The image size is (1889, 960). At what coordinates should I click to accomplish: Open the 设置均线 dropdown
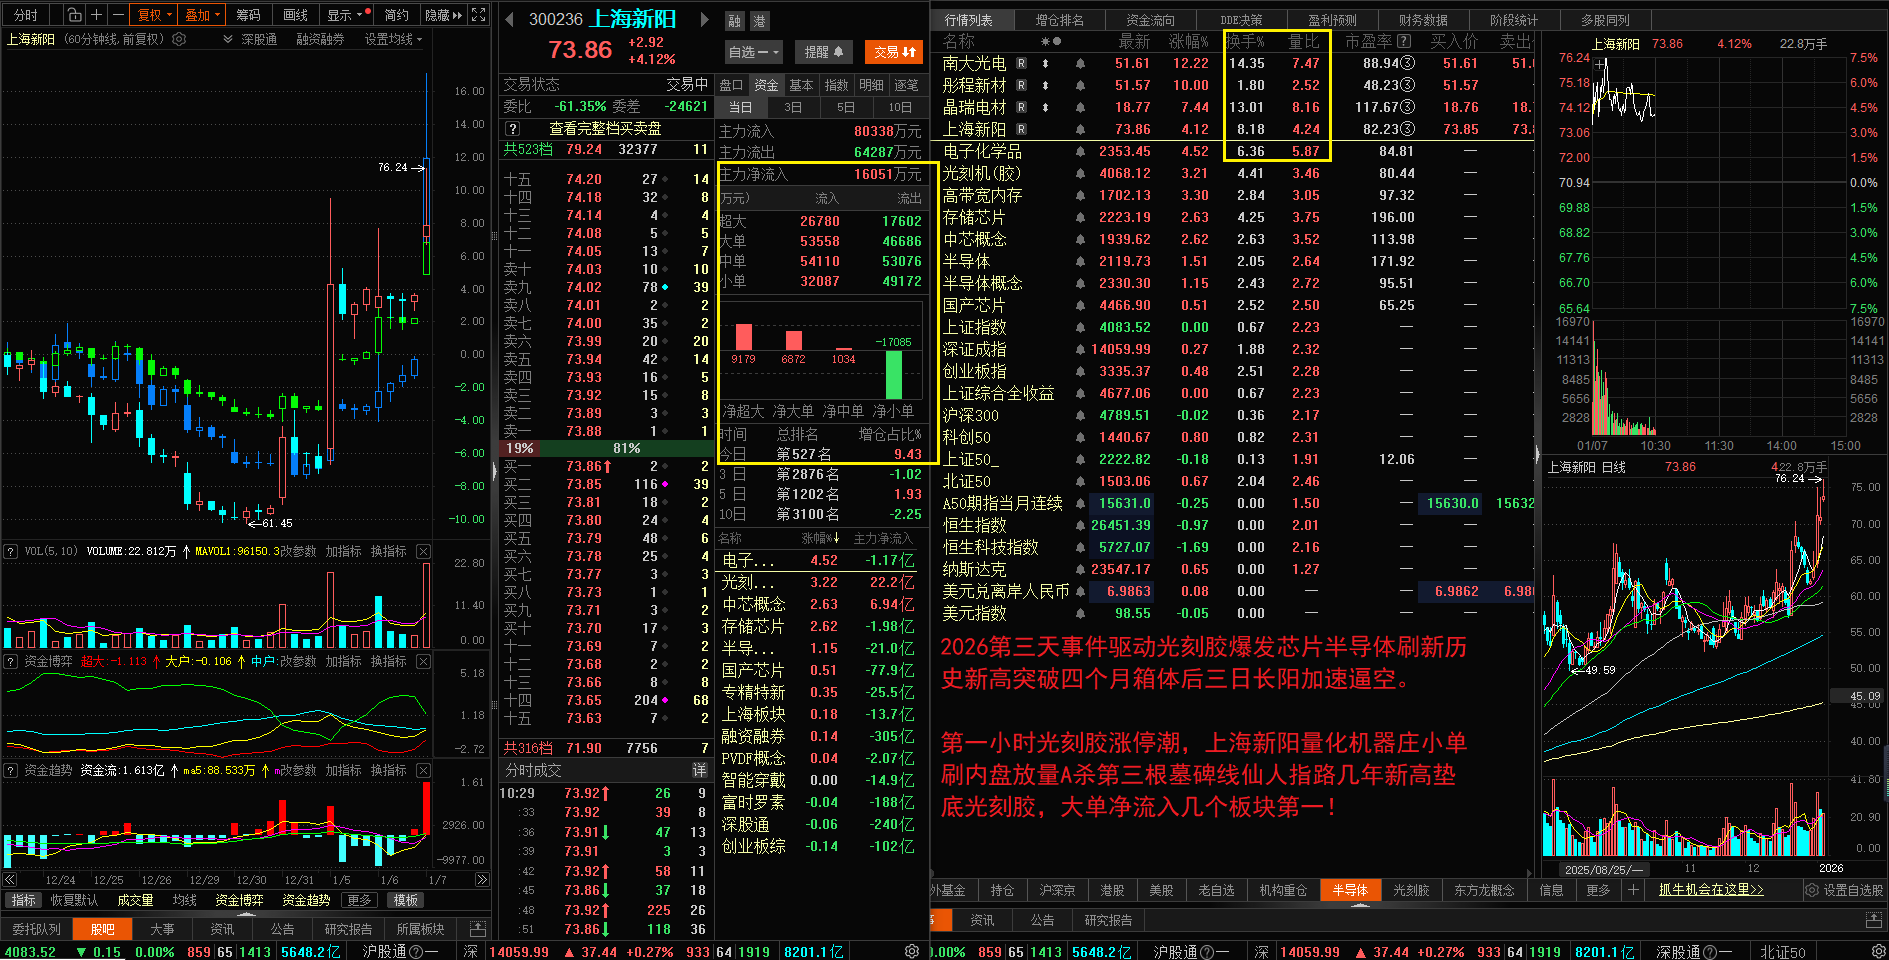click(x=393, y=39)
